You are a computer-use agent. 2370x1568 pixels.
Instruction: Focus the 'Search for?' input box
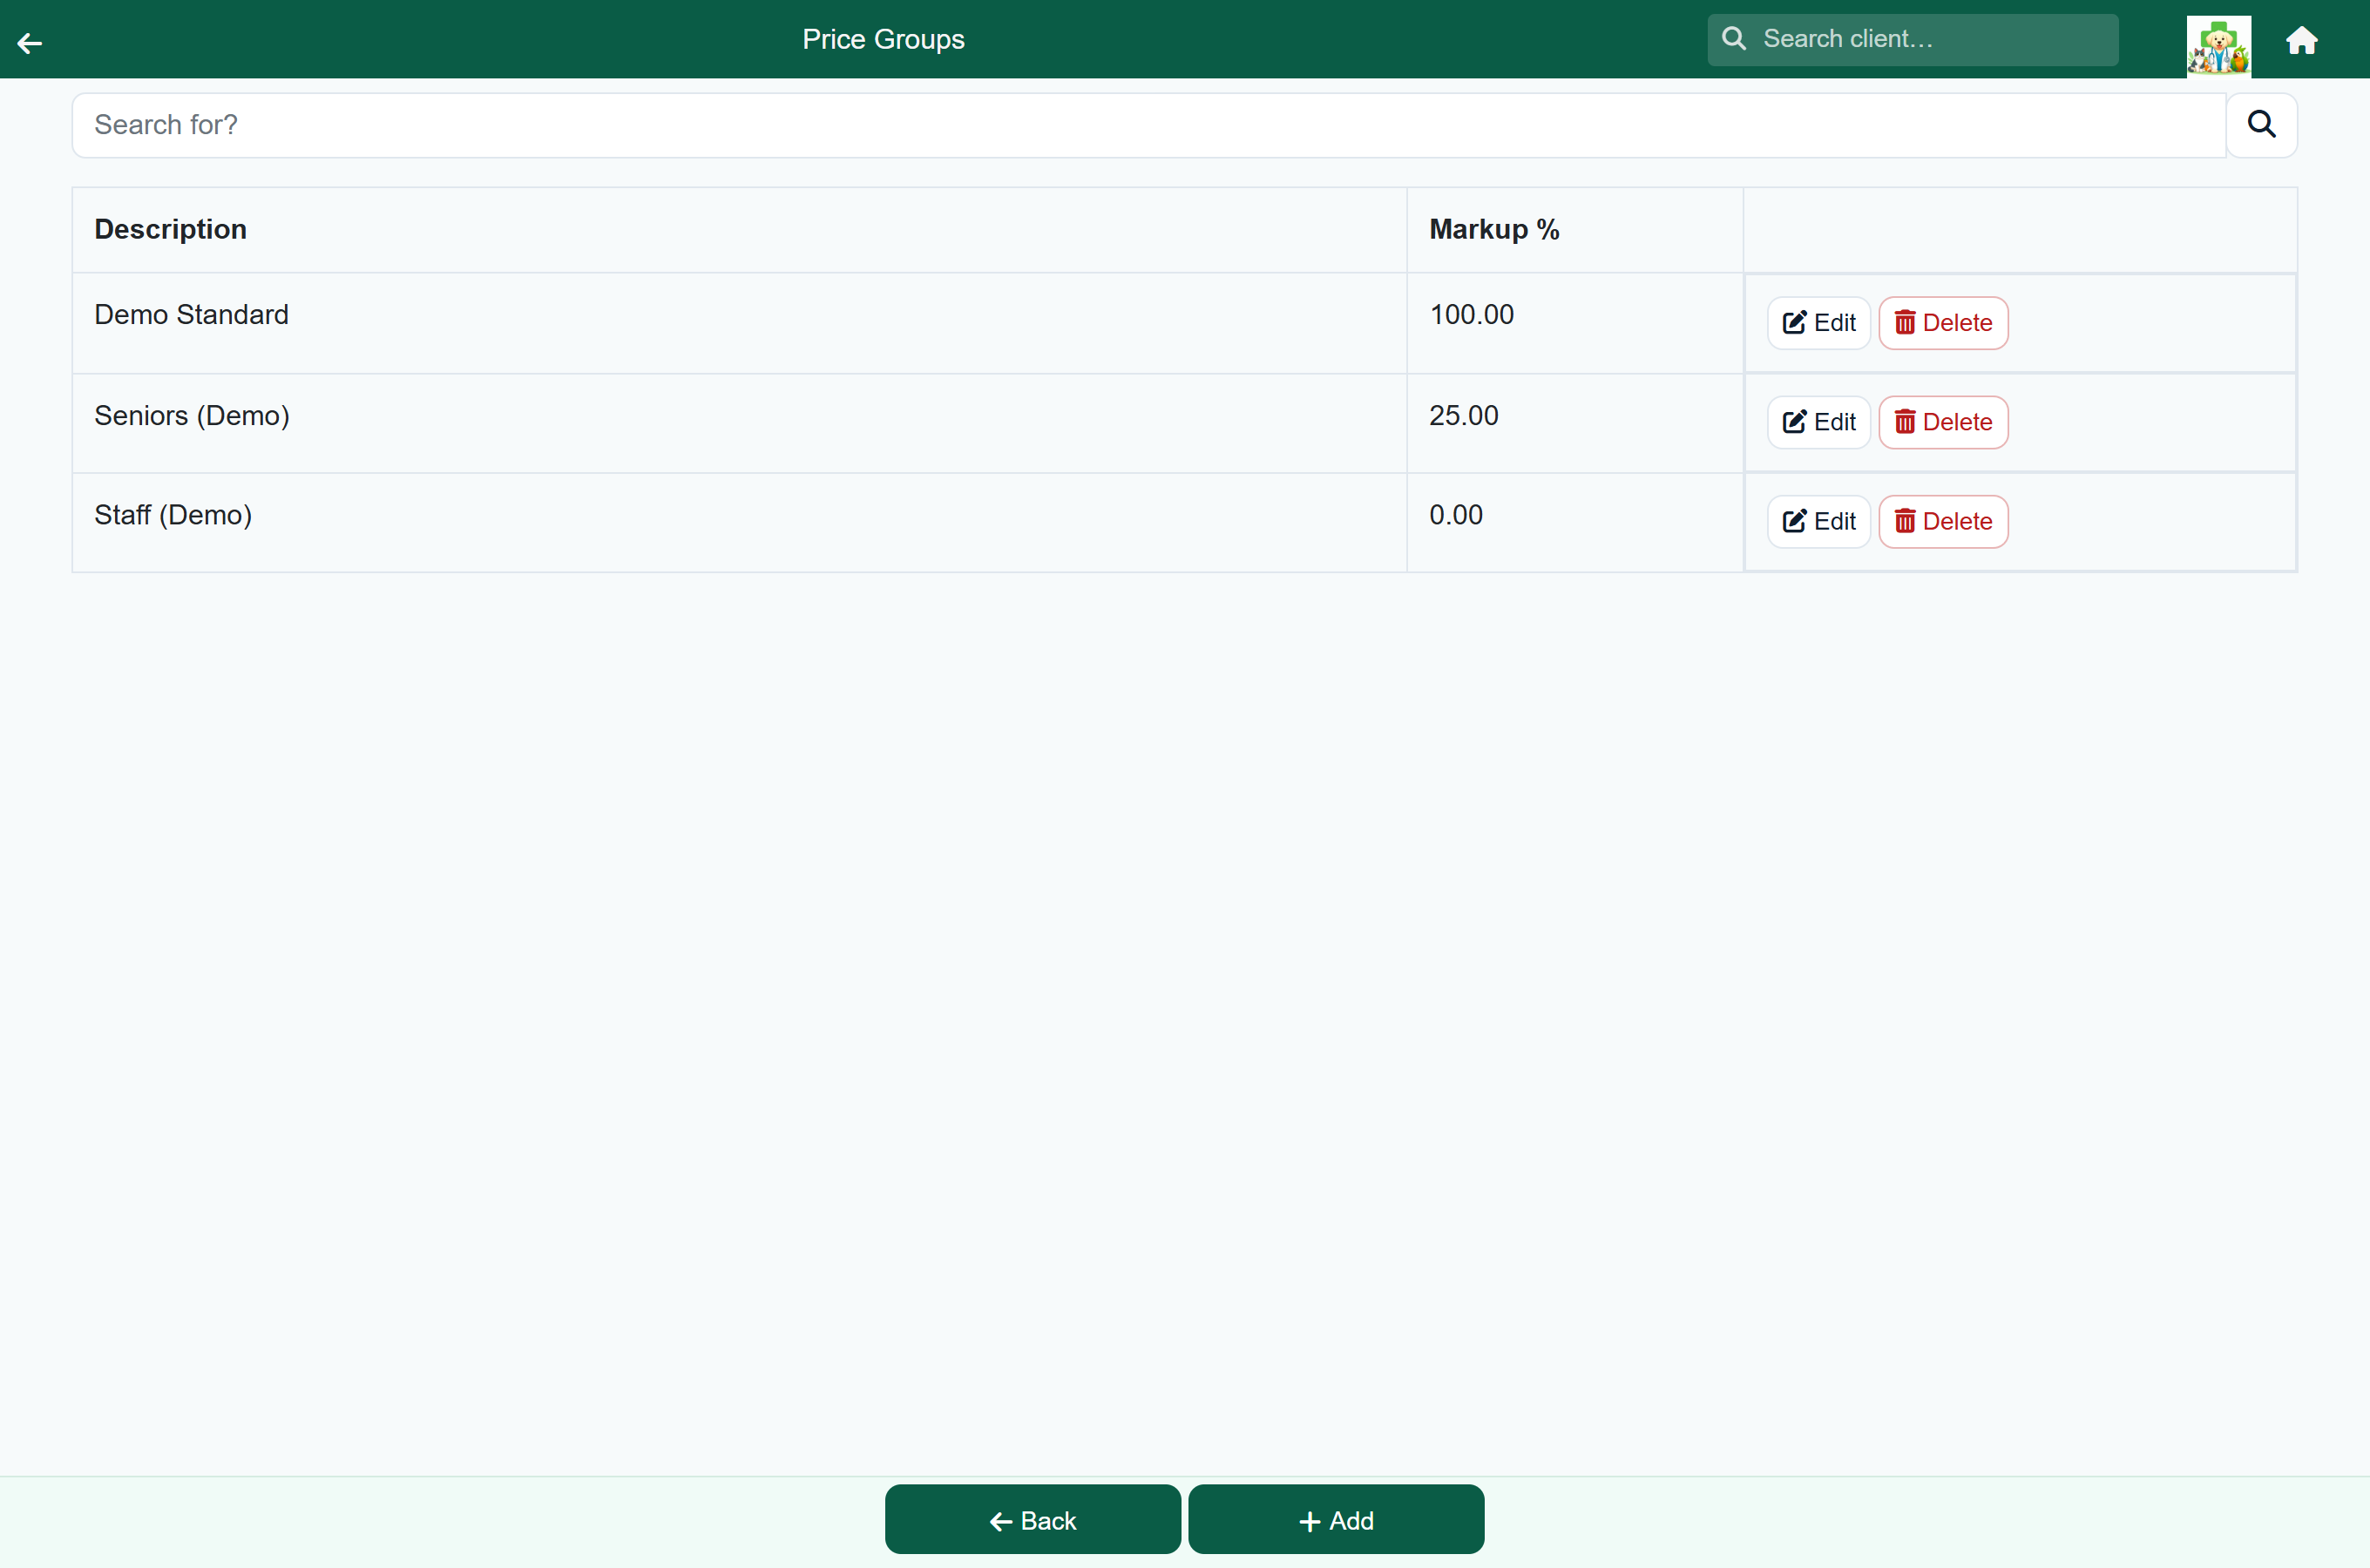(1149, 125)
